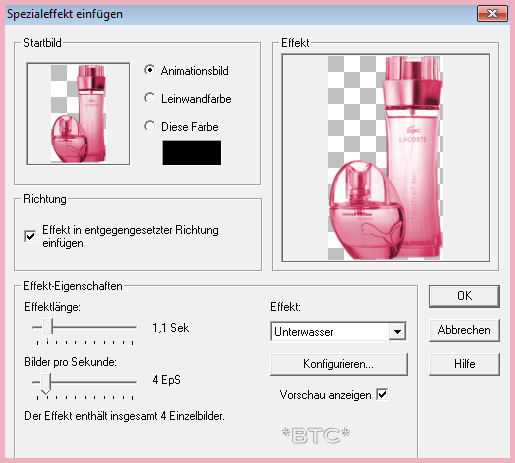This screenshot has height=463, width=515.
Task: Select the Animationsbild radio button
Action: pos(150,70)
